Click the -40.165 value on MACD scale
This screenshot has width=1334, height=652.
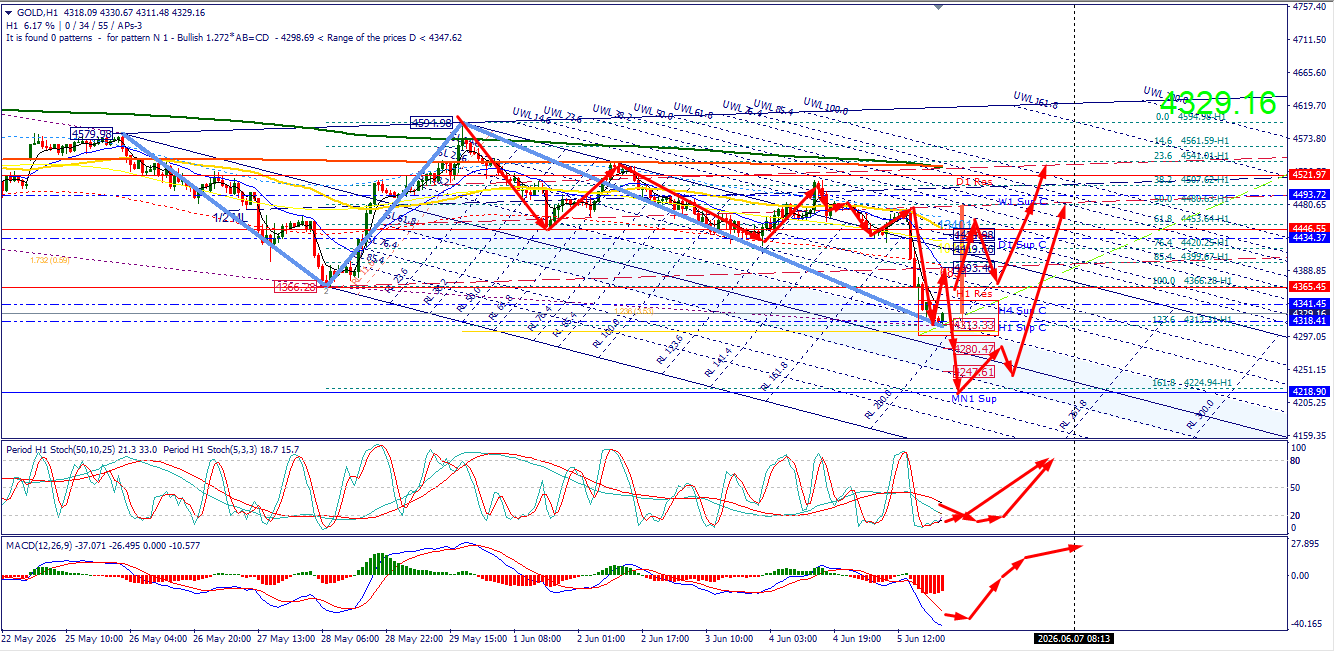pyautogui.click(x=1308, y=623)
